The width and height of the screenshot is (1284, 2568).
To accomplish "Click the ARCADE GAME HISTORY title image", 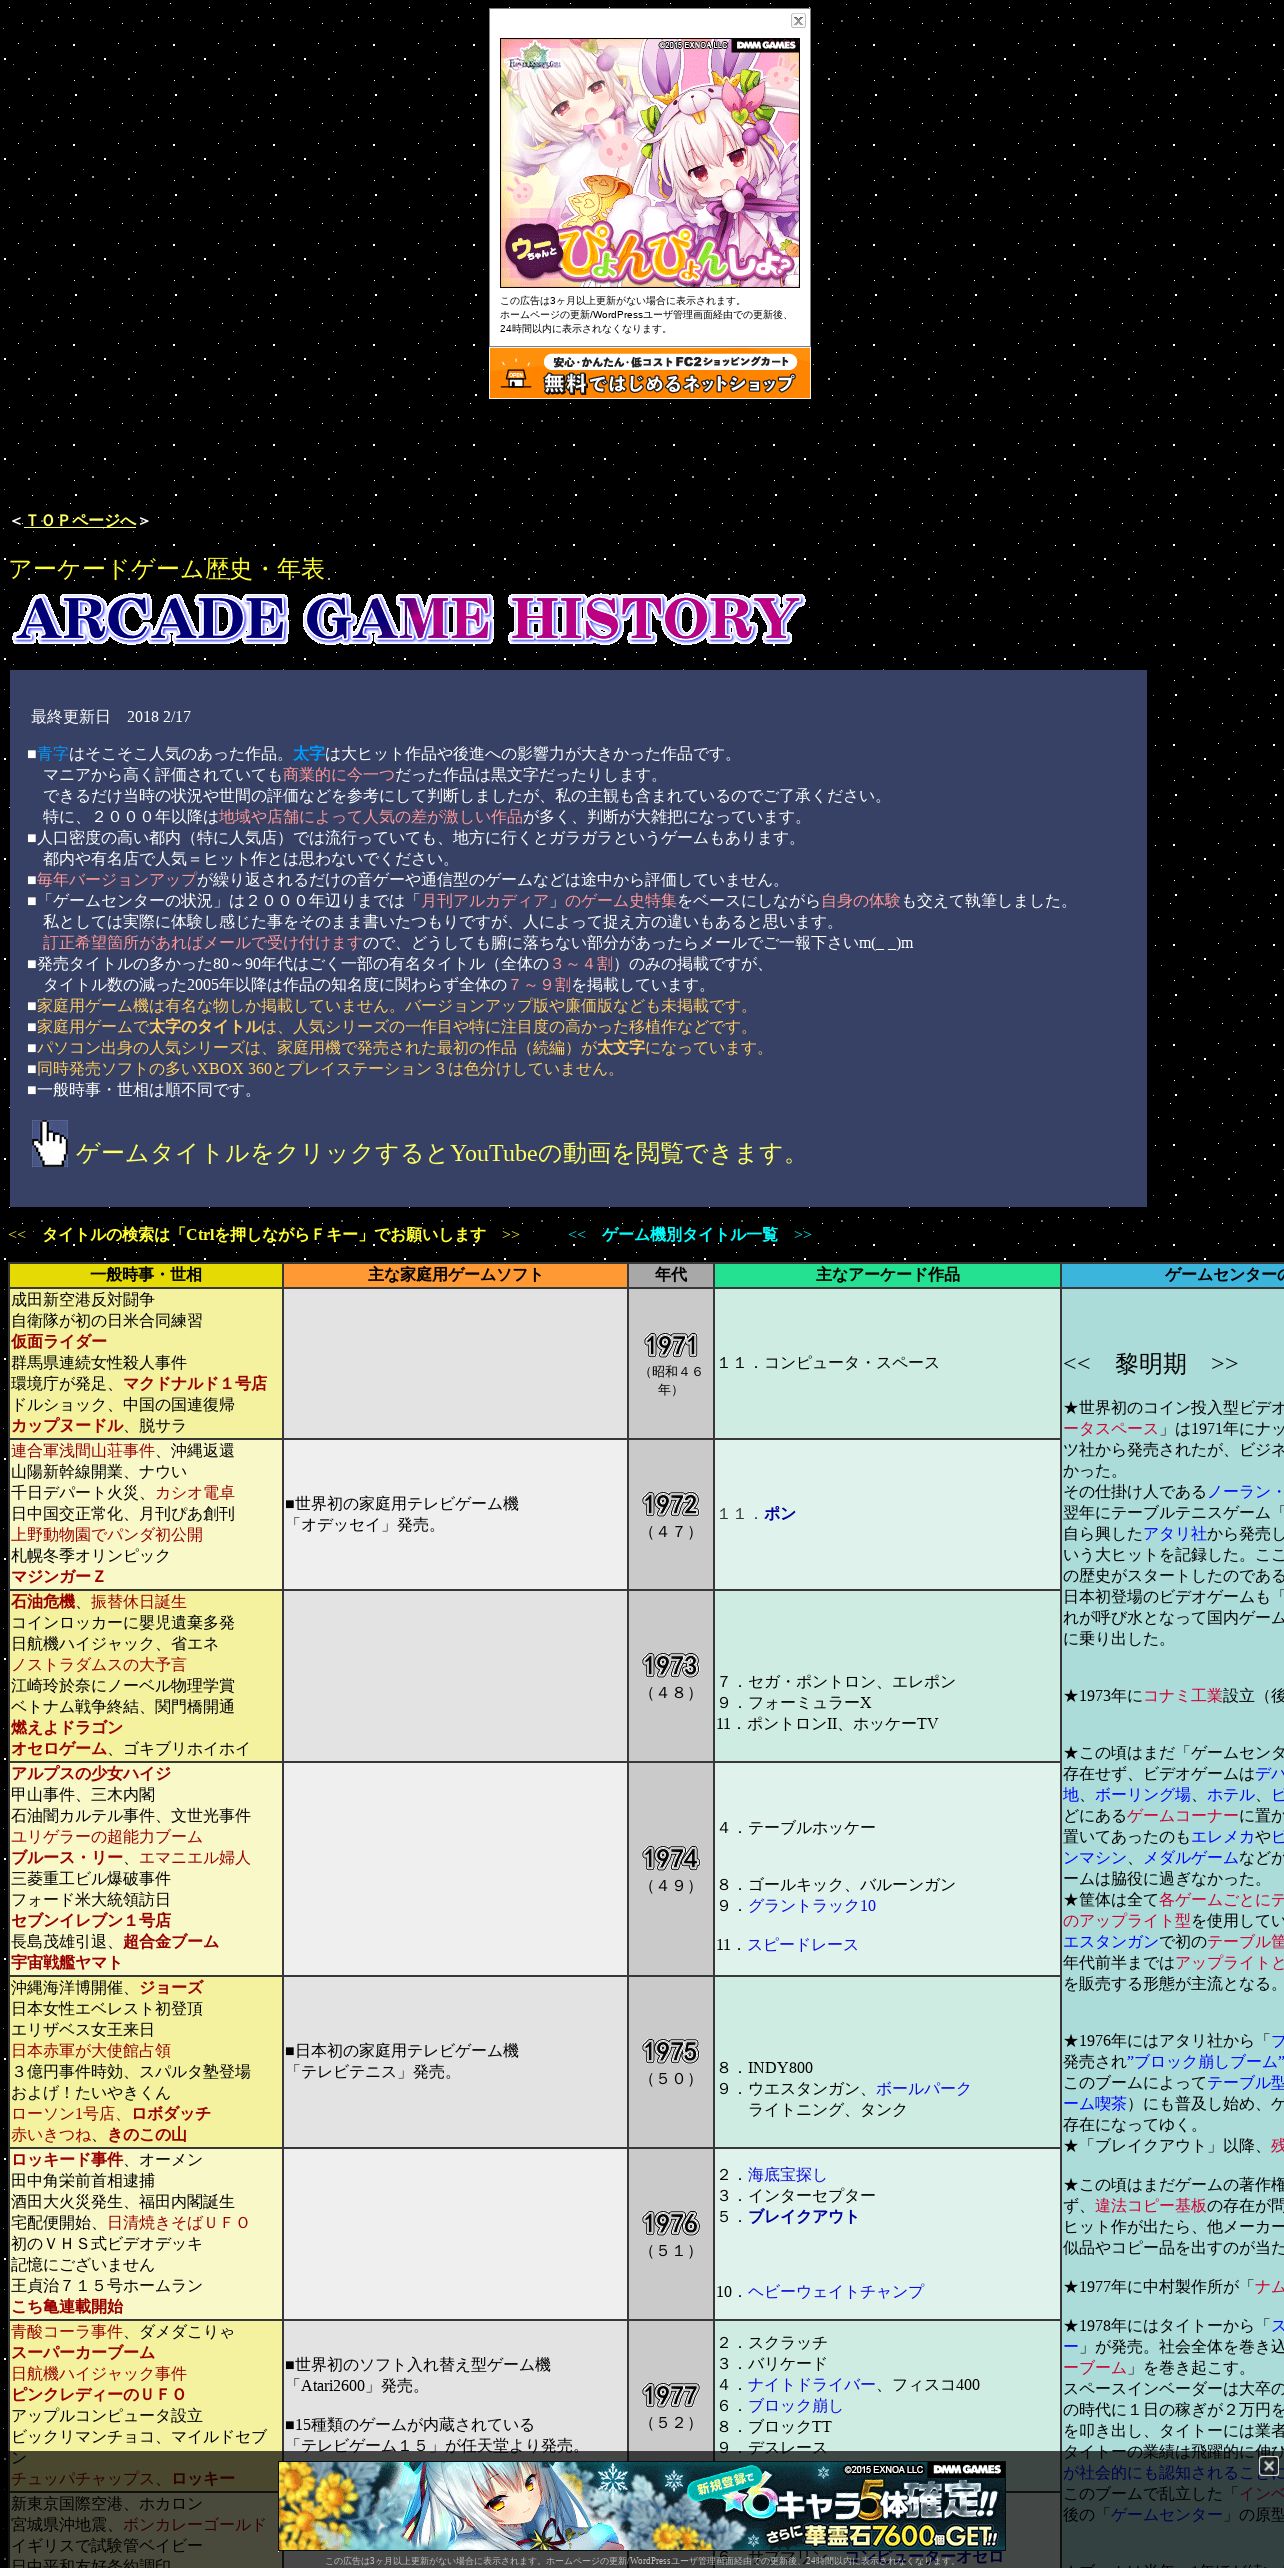I will (408, 619).
